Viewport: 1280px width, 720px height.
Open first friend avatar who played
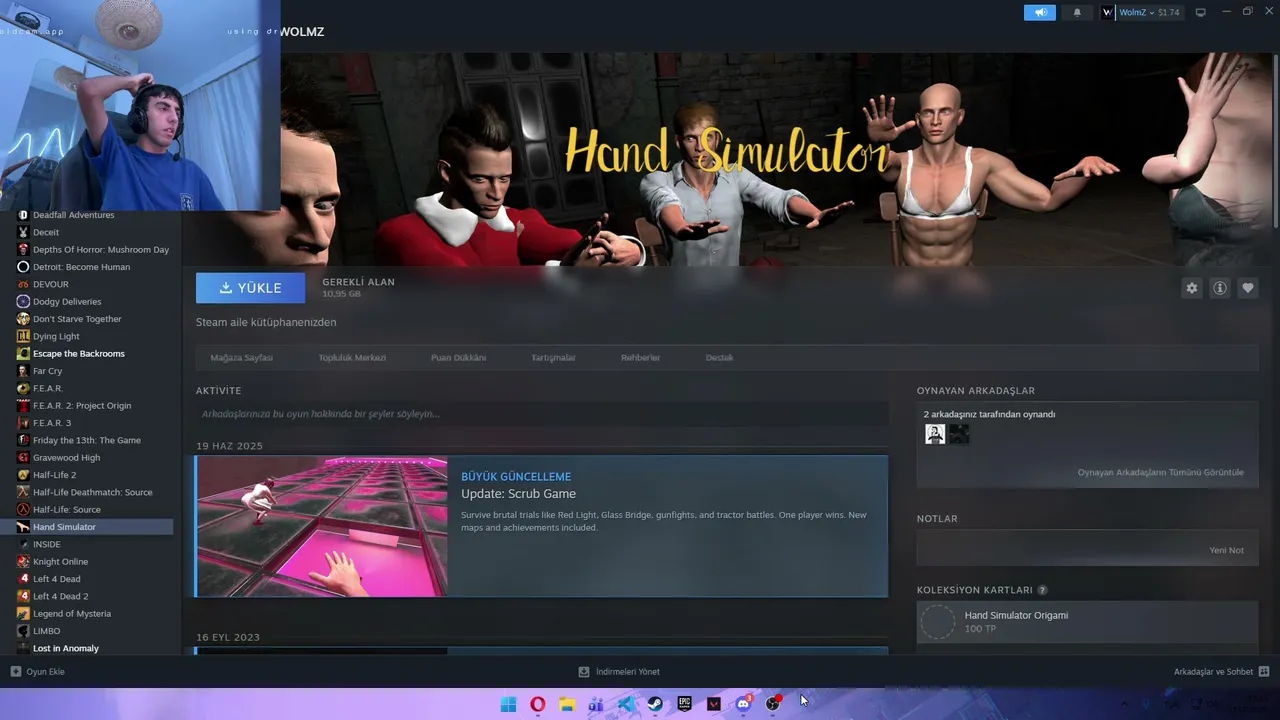click(x=935, y=434)
